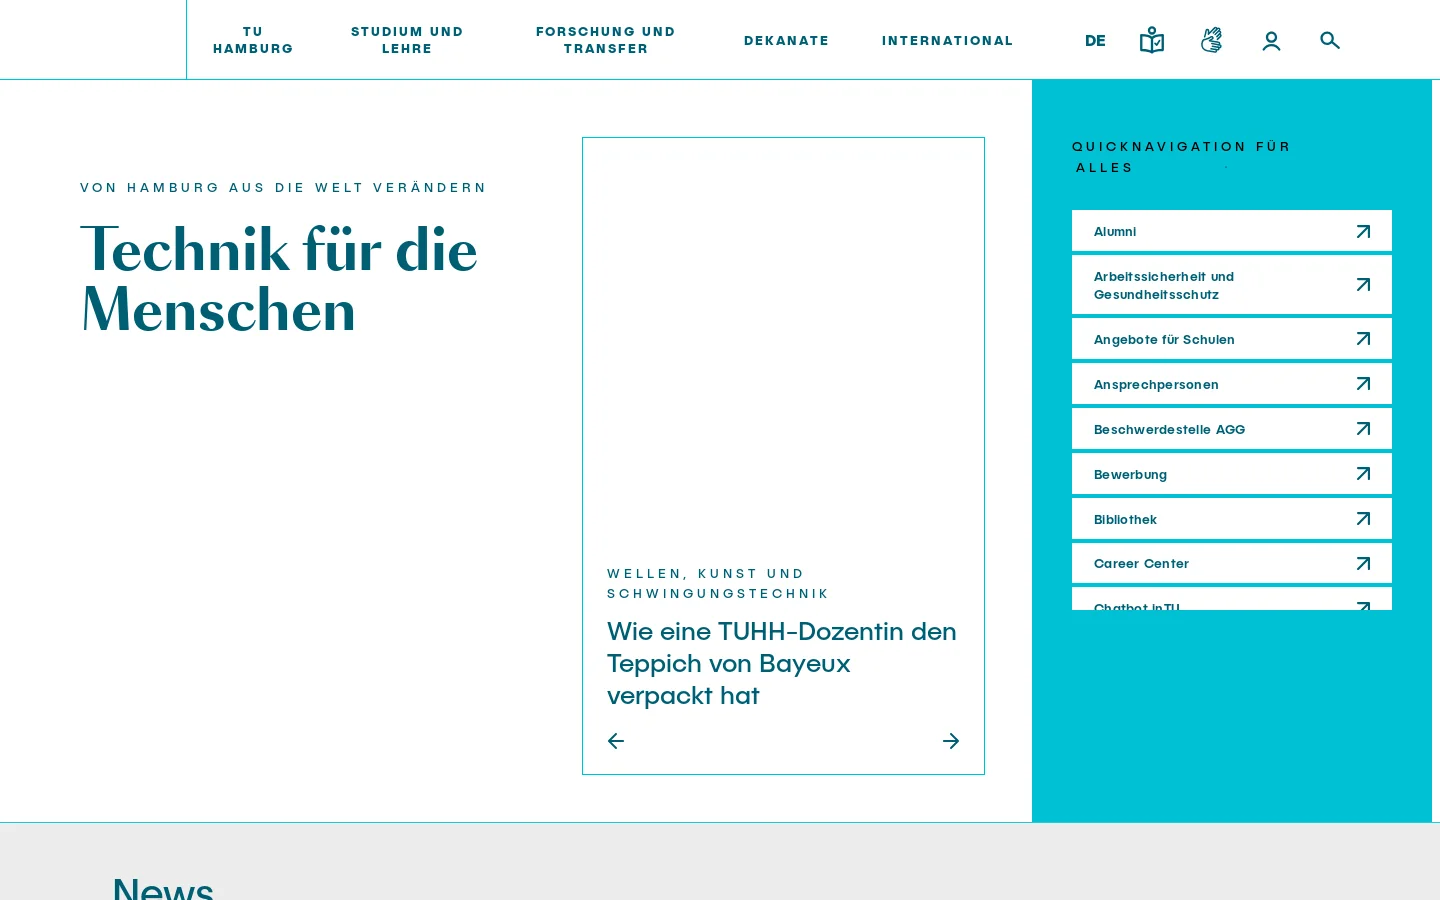Expand the TU Hamburg menu
This screenshot has width=1440, height=900.
(x=253, y=40)
